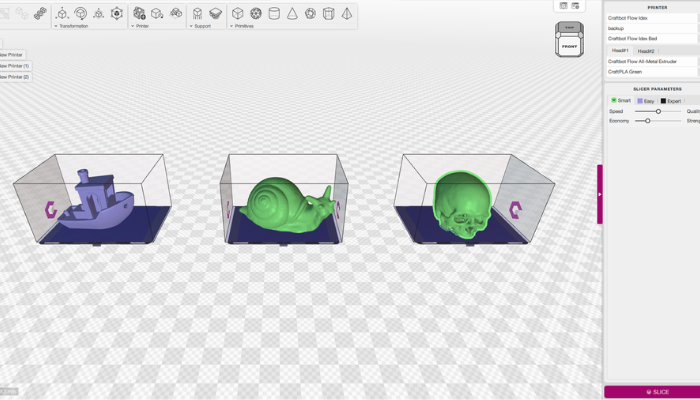Click the fourth Transformation tool with a hexagon outline

117,13
